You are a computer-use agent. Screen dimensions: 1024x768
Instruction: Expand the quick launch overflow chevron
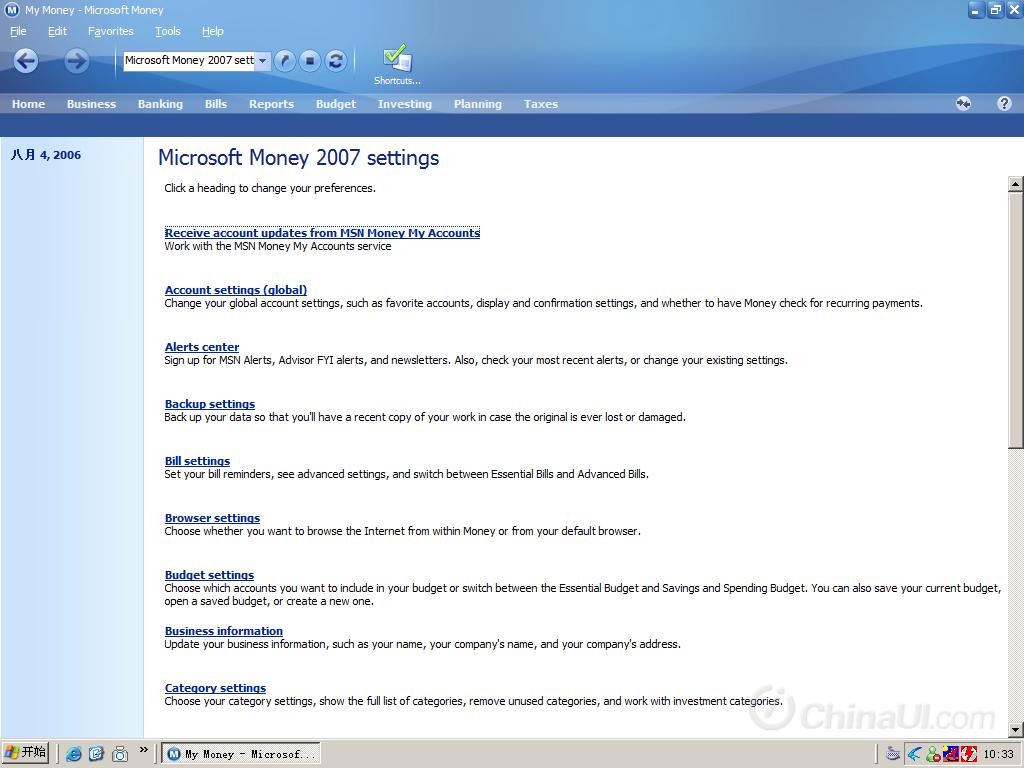click(x=143, y=749)
